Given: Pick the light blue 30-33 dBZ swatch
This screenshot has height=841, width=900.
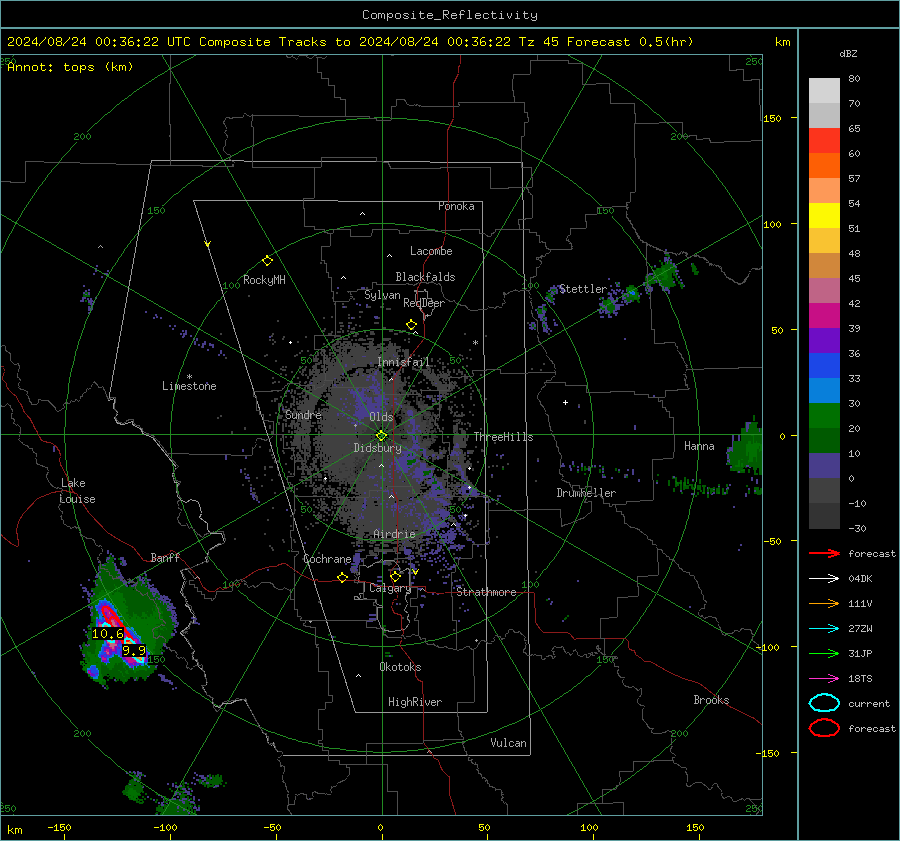Looking at the screenshot, I should pyautogui.click(x=824, y=390).
